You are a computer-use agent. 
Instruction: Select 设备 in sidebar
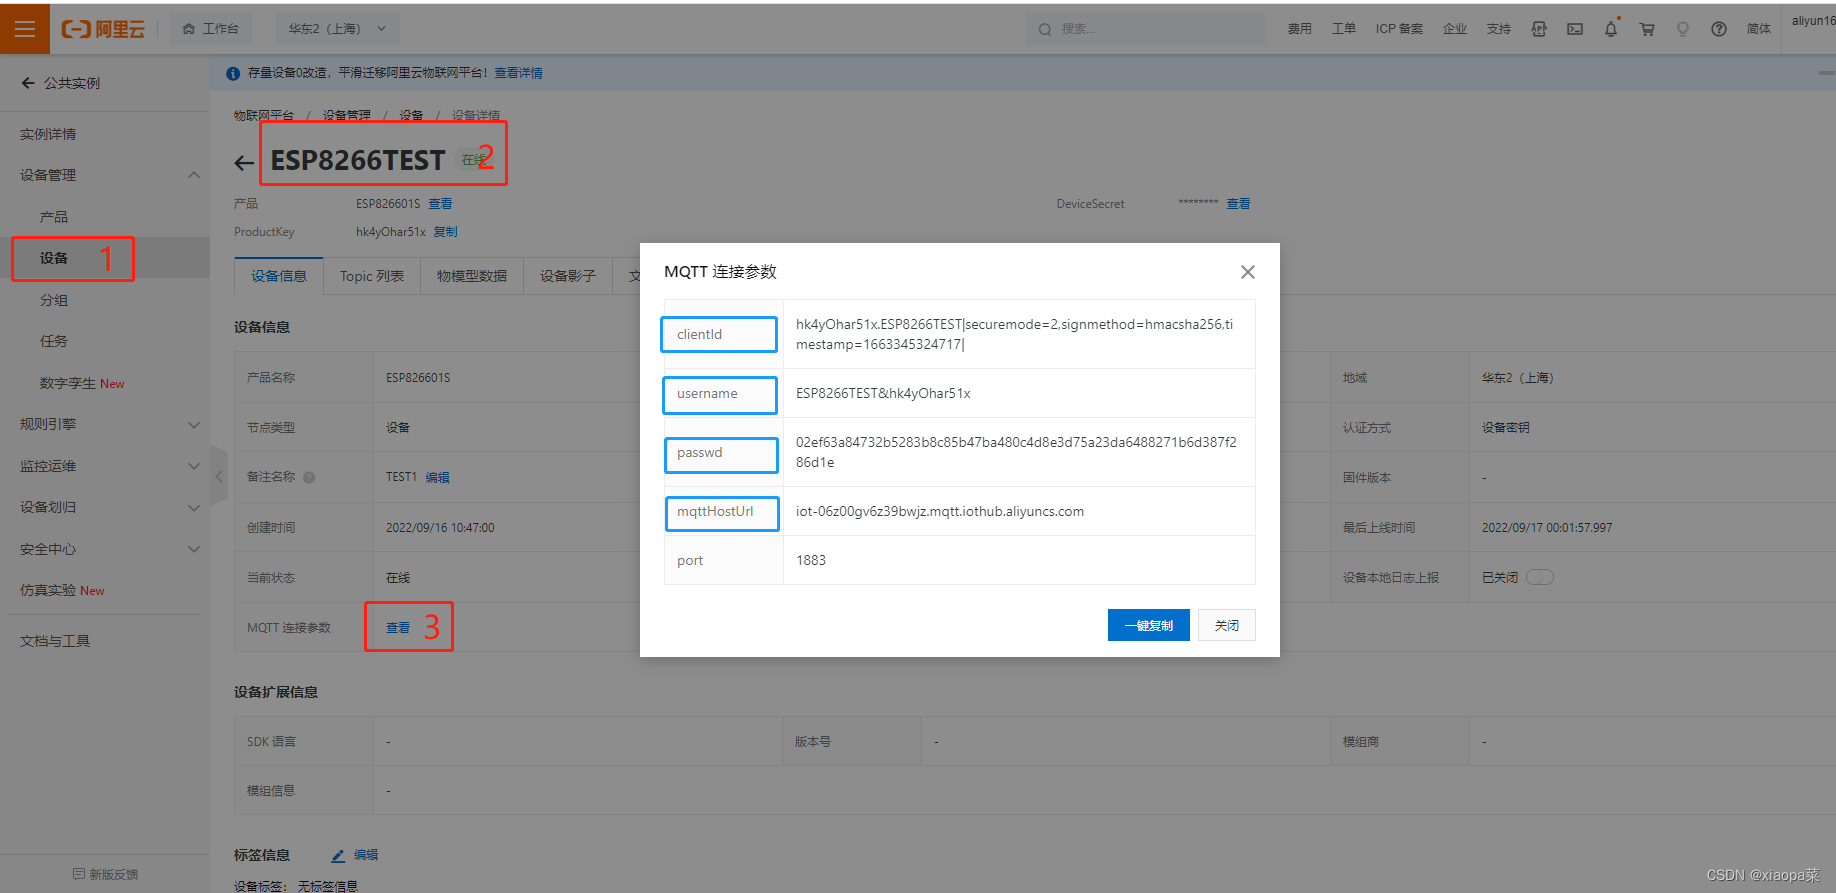coord(54,258)
